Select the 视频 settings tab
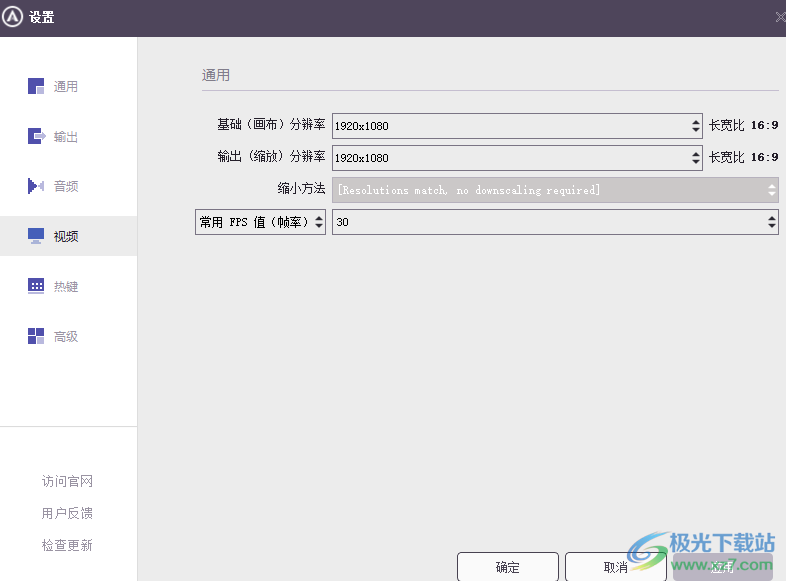 tap(66, 237)
